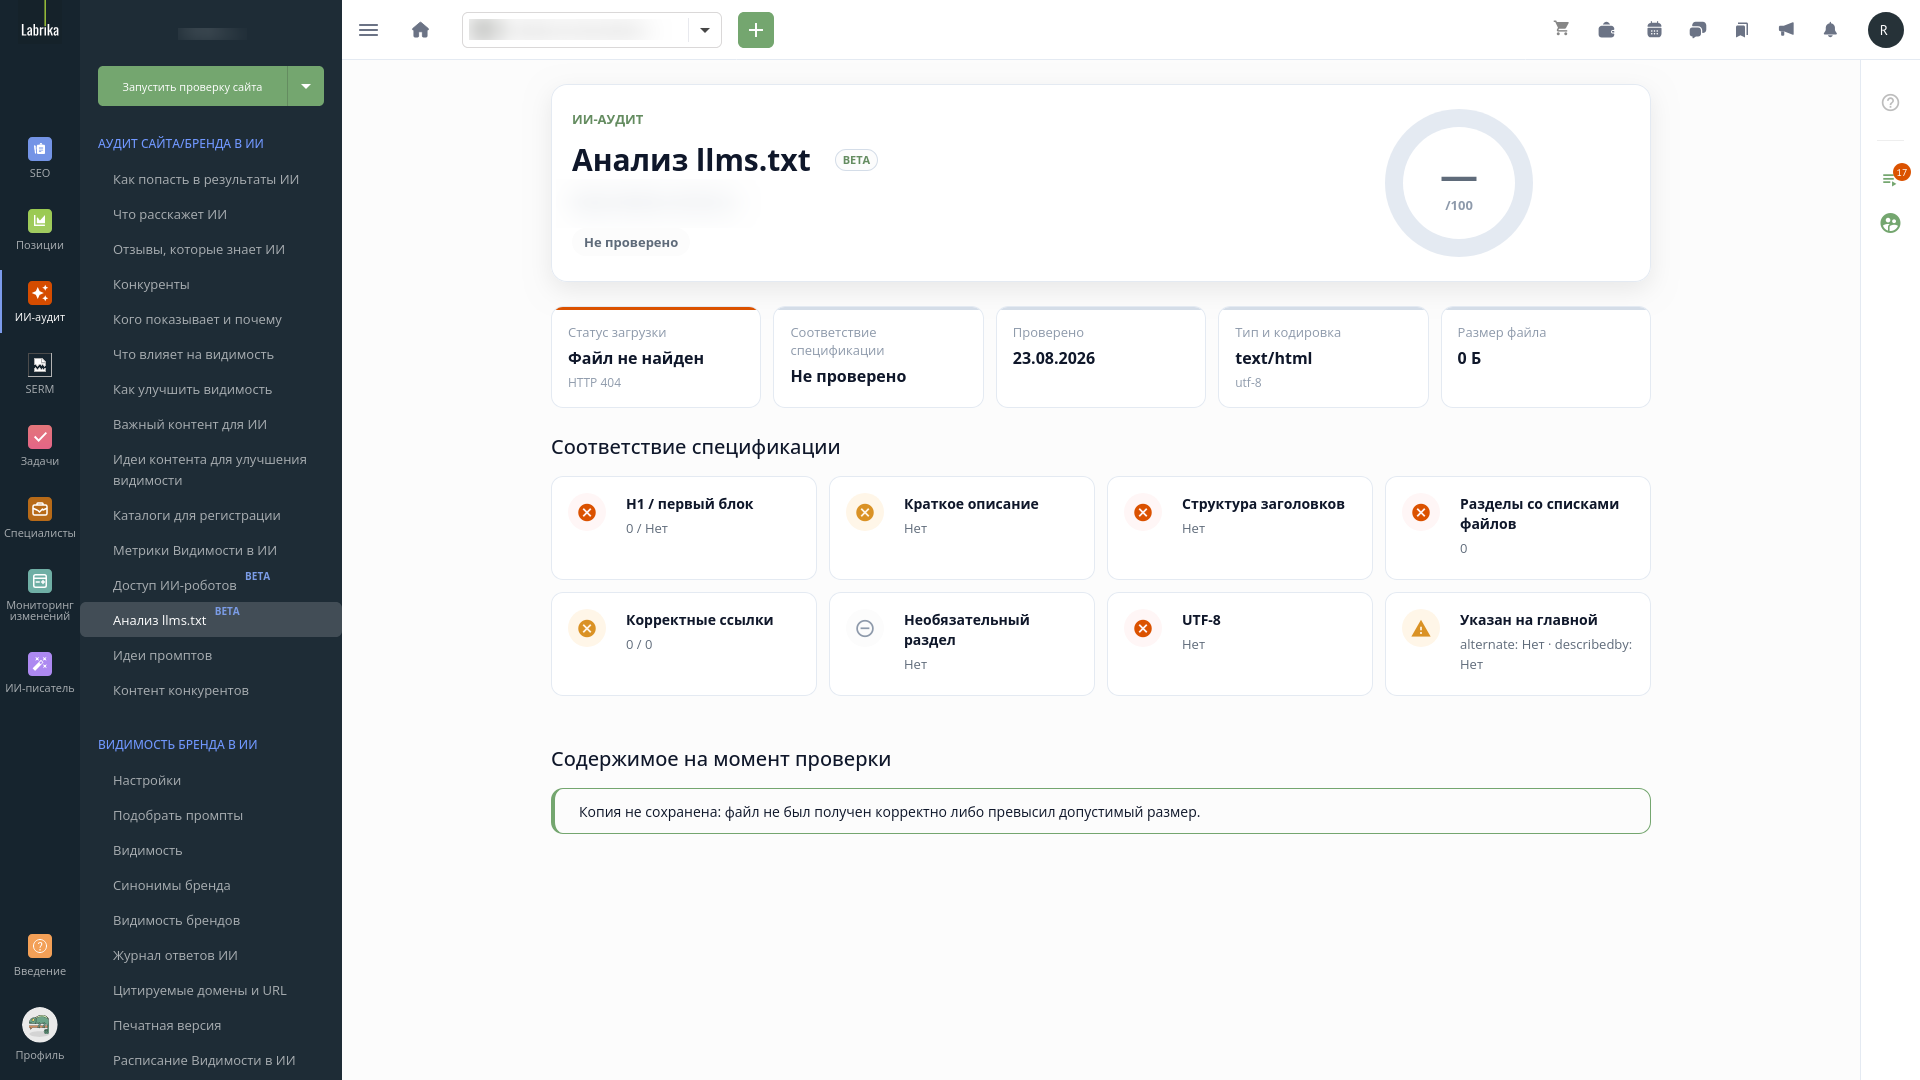
Task: Click the question mark help icon
Action: pos(1890,102)
